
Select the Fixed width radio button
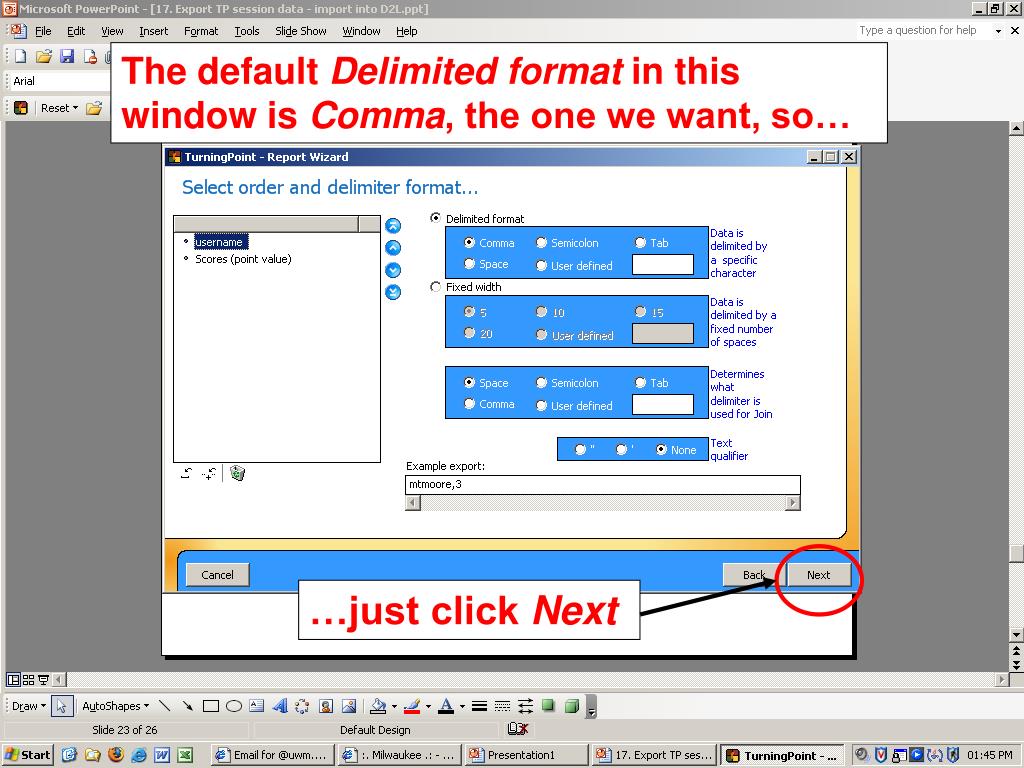point(435,287)
